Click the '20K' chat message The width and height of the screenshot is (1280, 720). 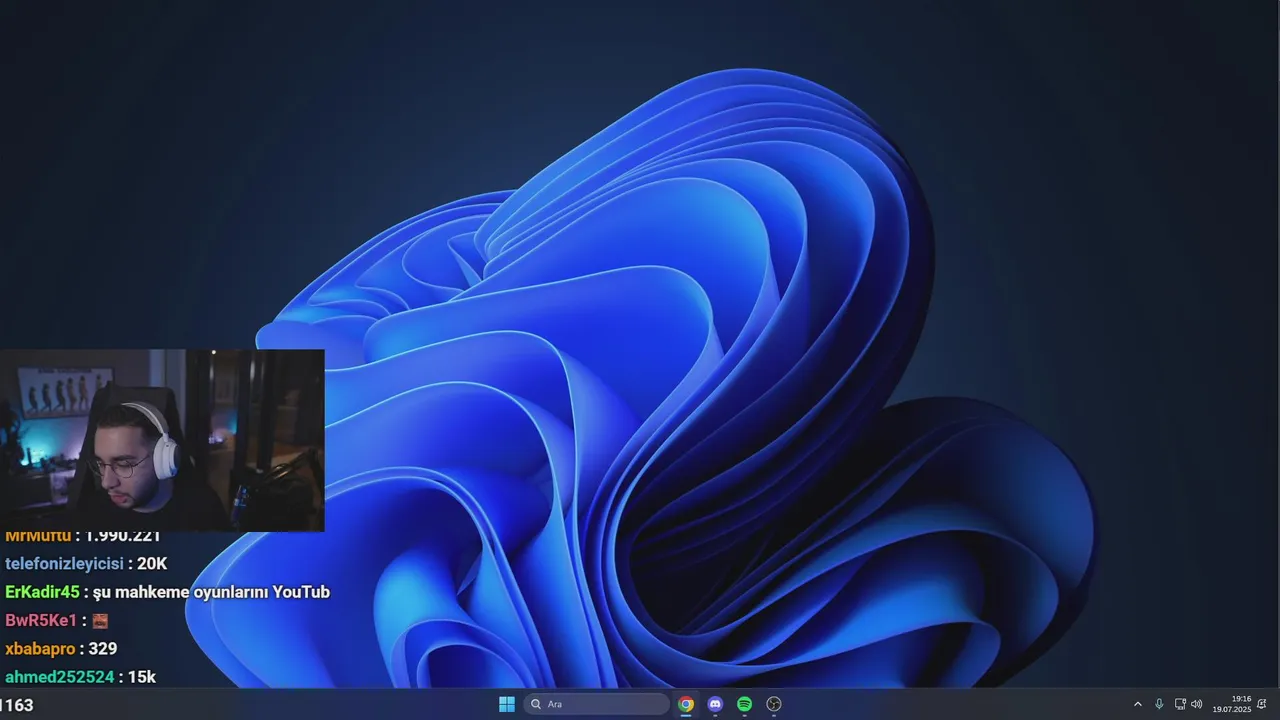(x=152, y=564)
